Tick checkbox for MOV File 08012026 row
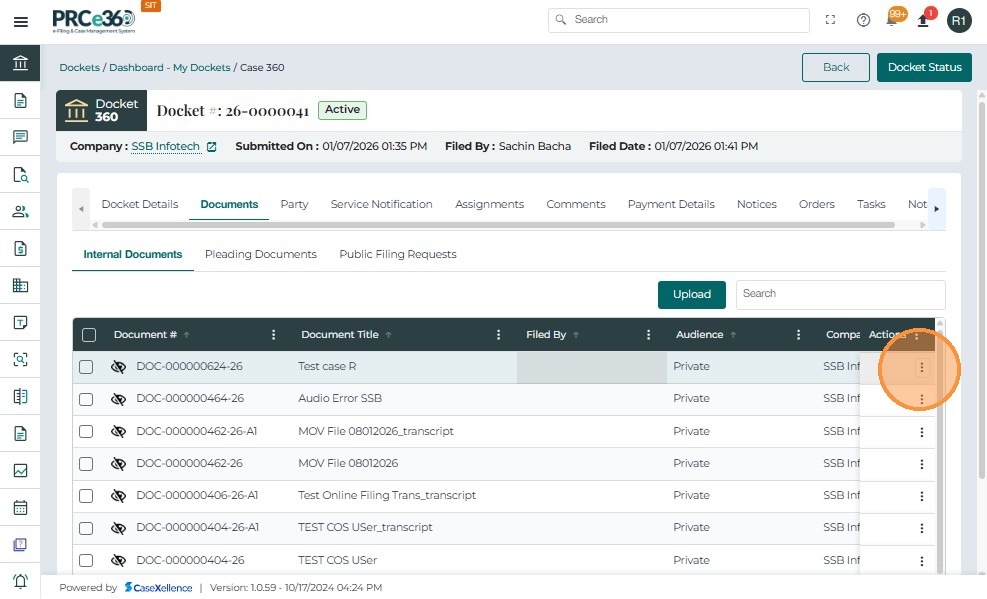987x599 pixels. pos(86,464)
